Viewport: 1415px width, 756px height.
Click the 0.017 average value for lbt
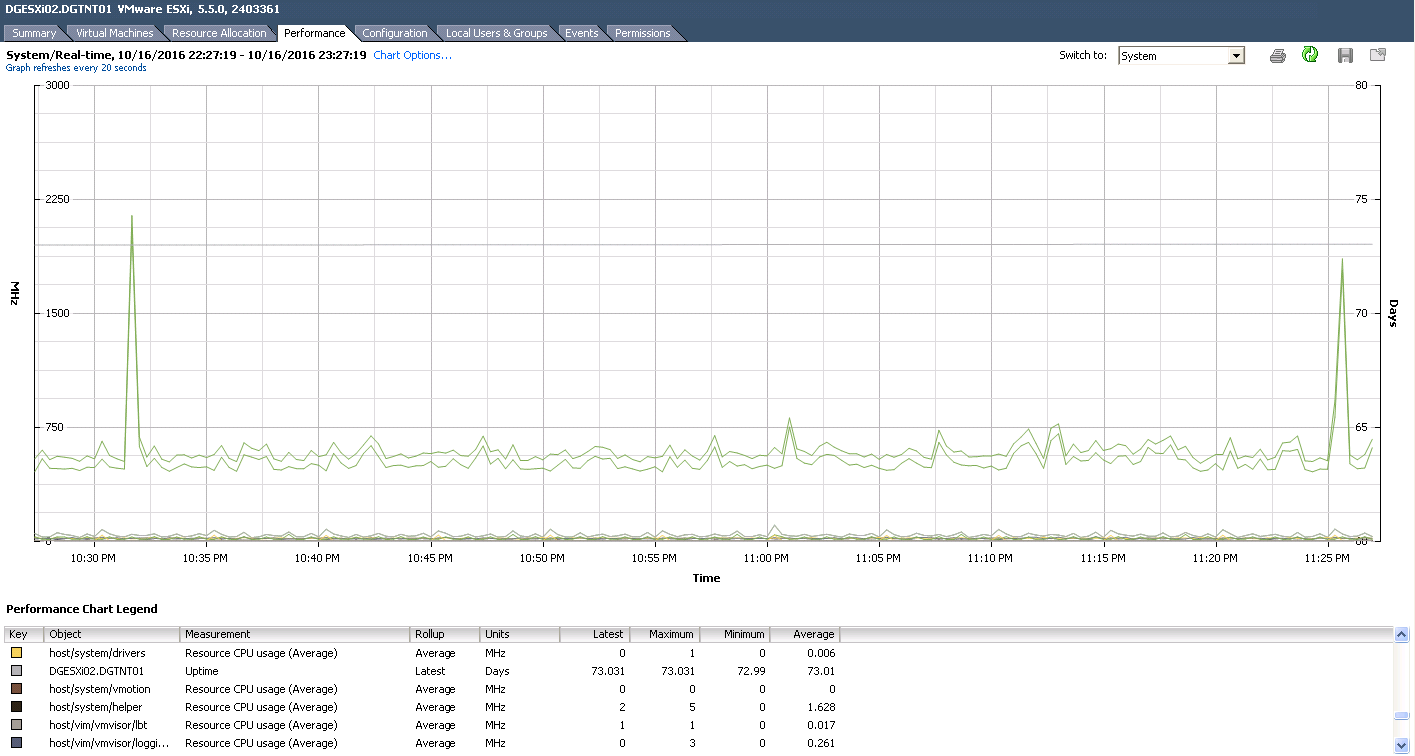pyautogui.click(x=820, y=725)
